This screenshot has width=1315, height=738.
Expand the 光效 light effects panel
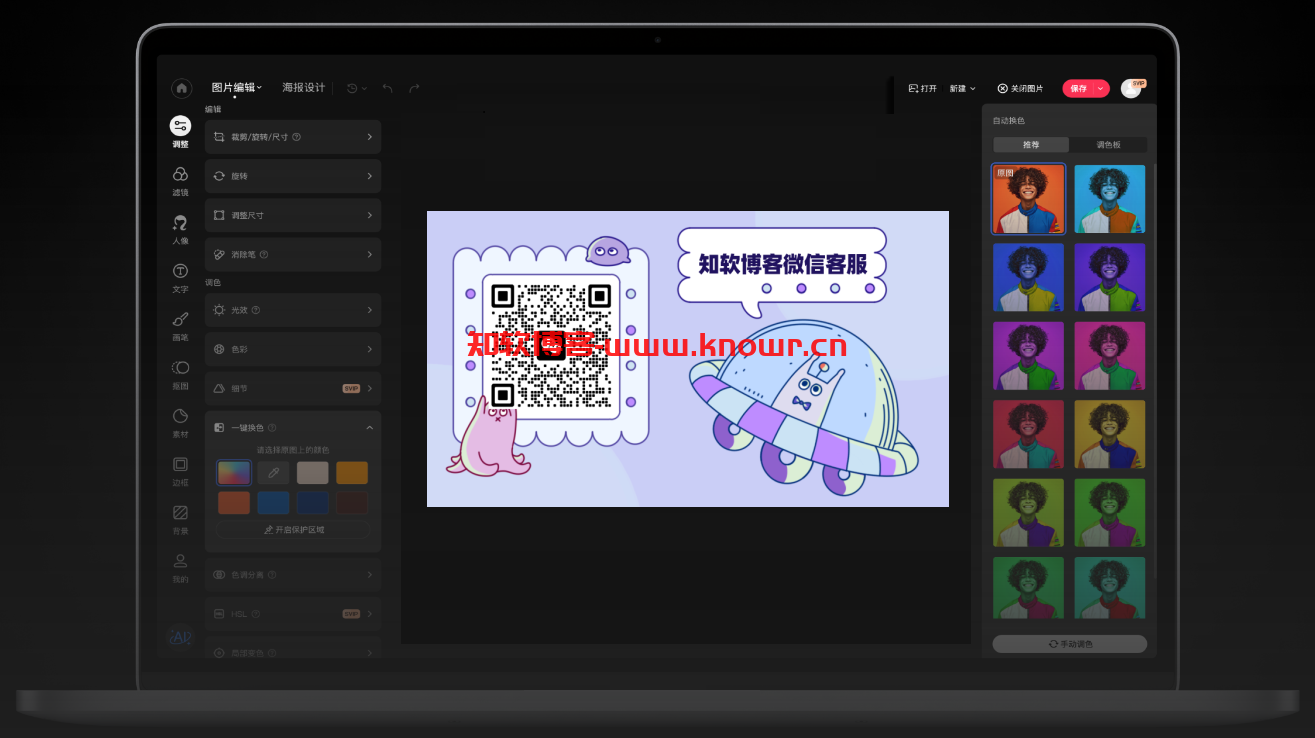[293, 310]
